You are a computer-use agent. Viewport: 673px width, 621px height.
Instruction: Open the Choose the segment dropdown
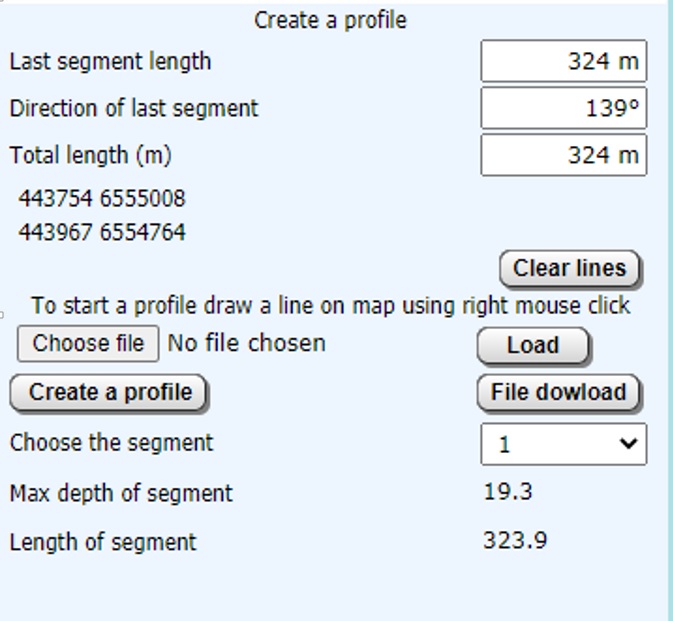(x=563, y=444)
